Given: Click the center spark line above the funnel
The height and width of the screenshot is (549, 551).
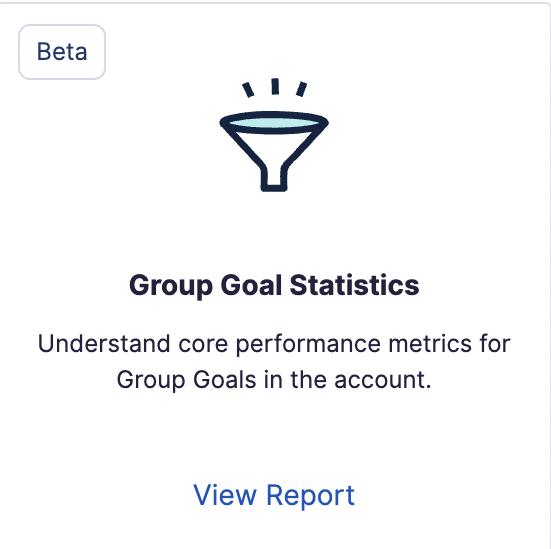Looking at the screenshot, I should [275, 86].
